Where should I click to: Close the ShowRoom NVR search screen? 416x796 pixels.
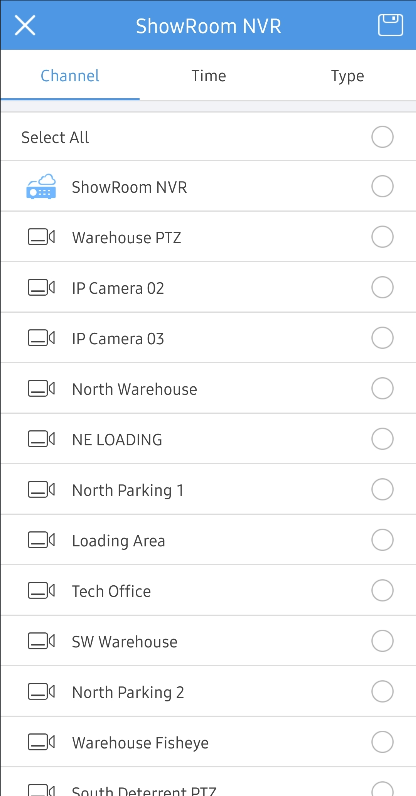24,25
